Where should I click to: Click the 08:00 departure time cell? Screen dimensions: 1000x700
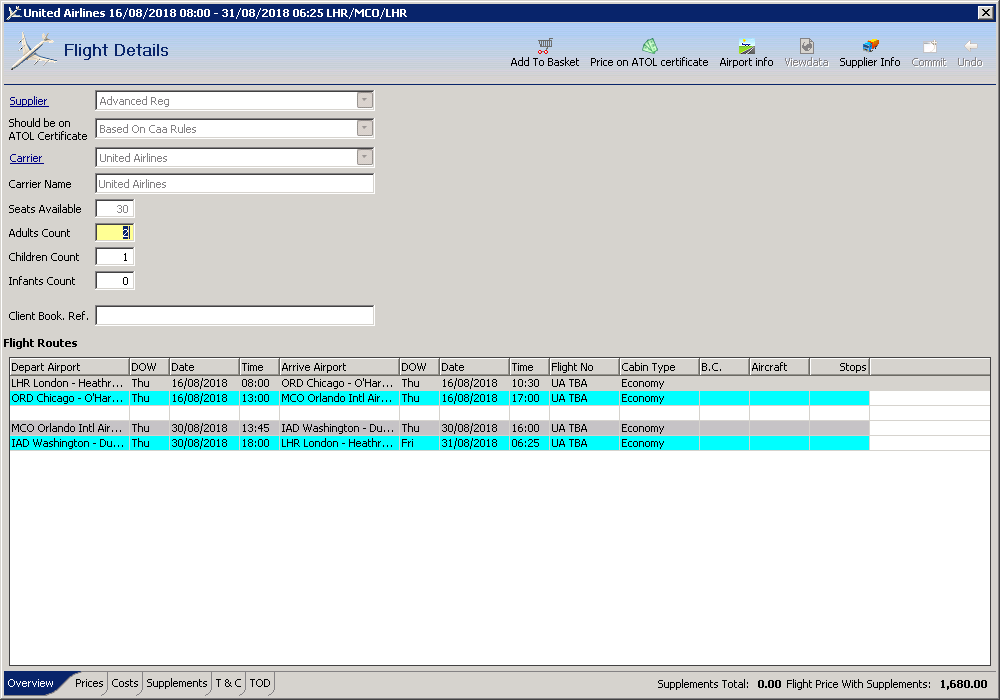coord(259,383)
